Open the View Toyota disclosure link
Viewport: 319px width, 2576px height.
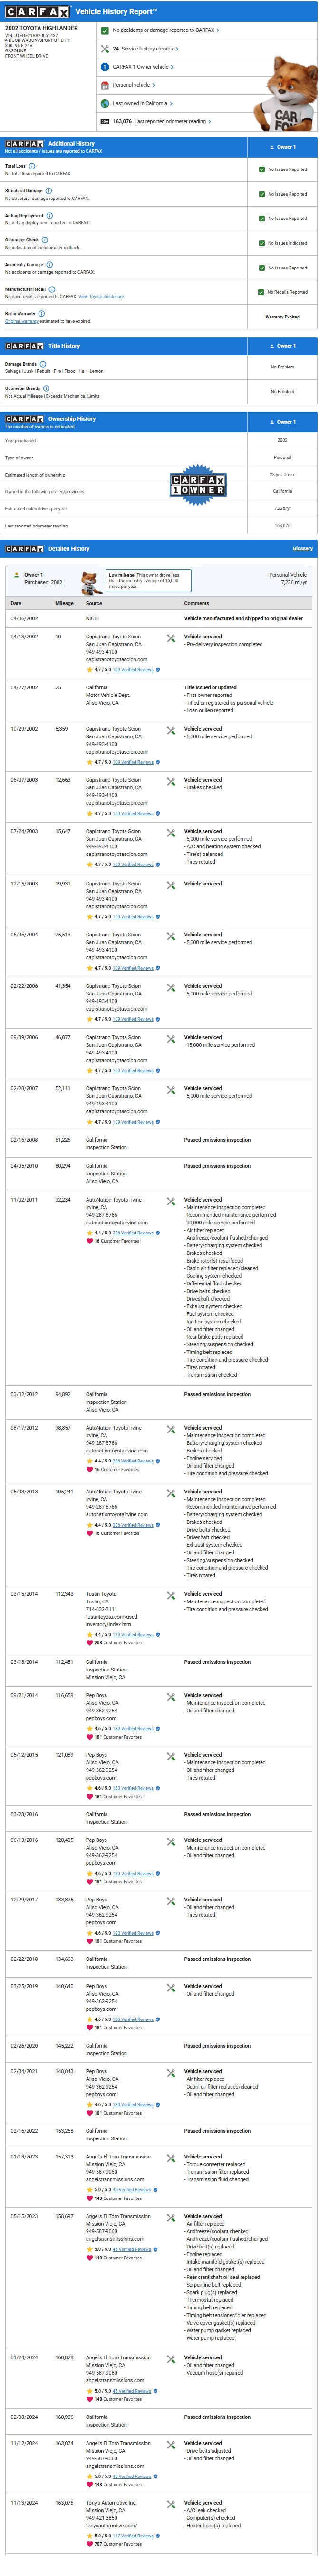[101, 297]
